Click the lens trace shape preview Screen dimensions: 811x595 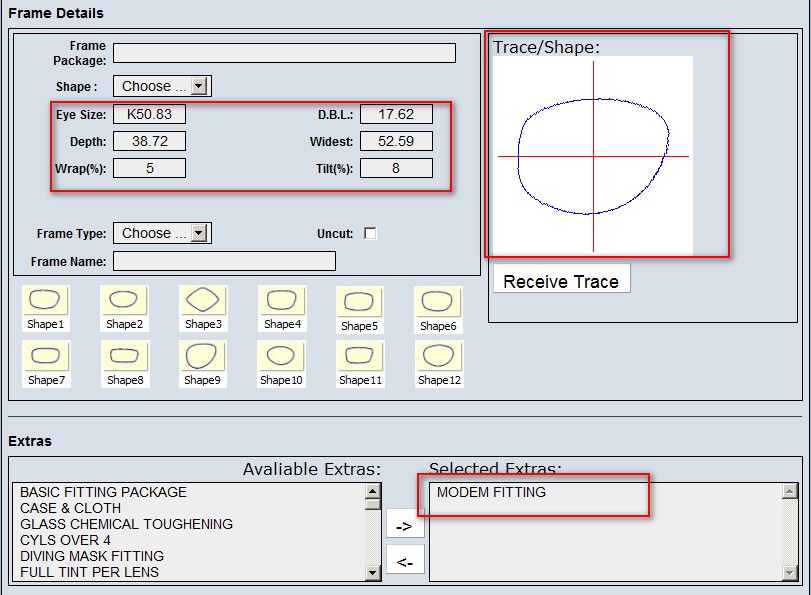pos(593,156)
